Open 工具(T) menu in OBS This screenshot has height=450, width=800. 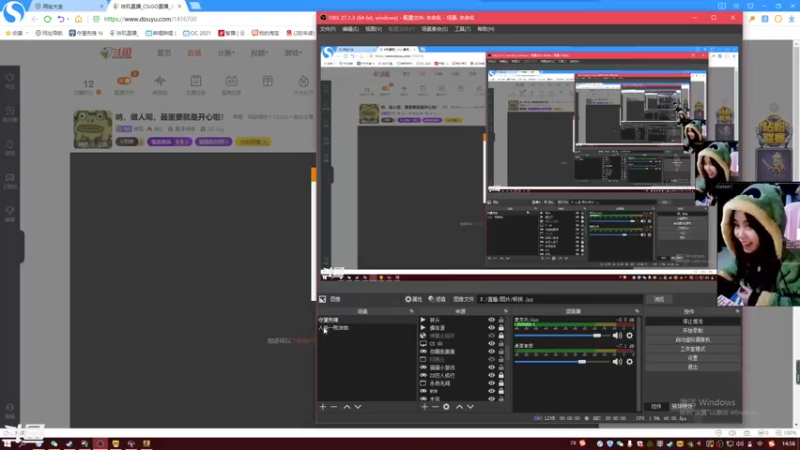pos(462,29)
